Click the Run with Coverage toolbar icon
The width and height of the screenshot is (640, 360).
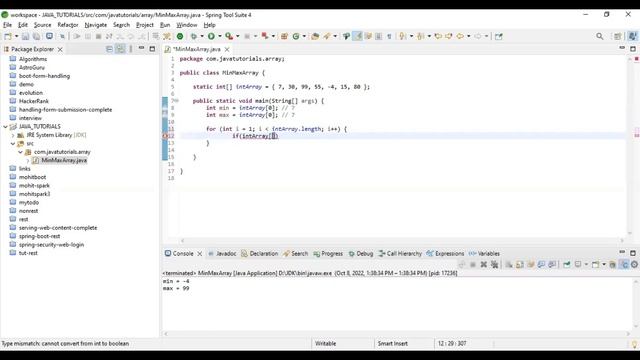click(x=229, y=36)
